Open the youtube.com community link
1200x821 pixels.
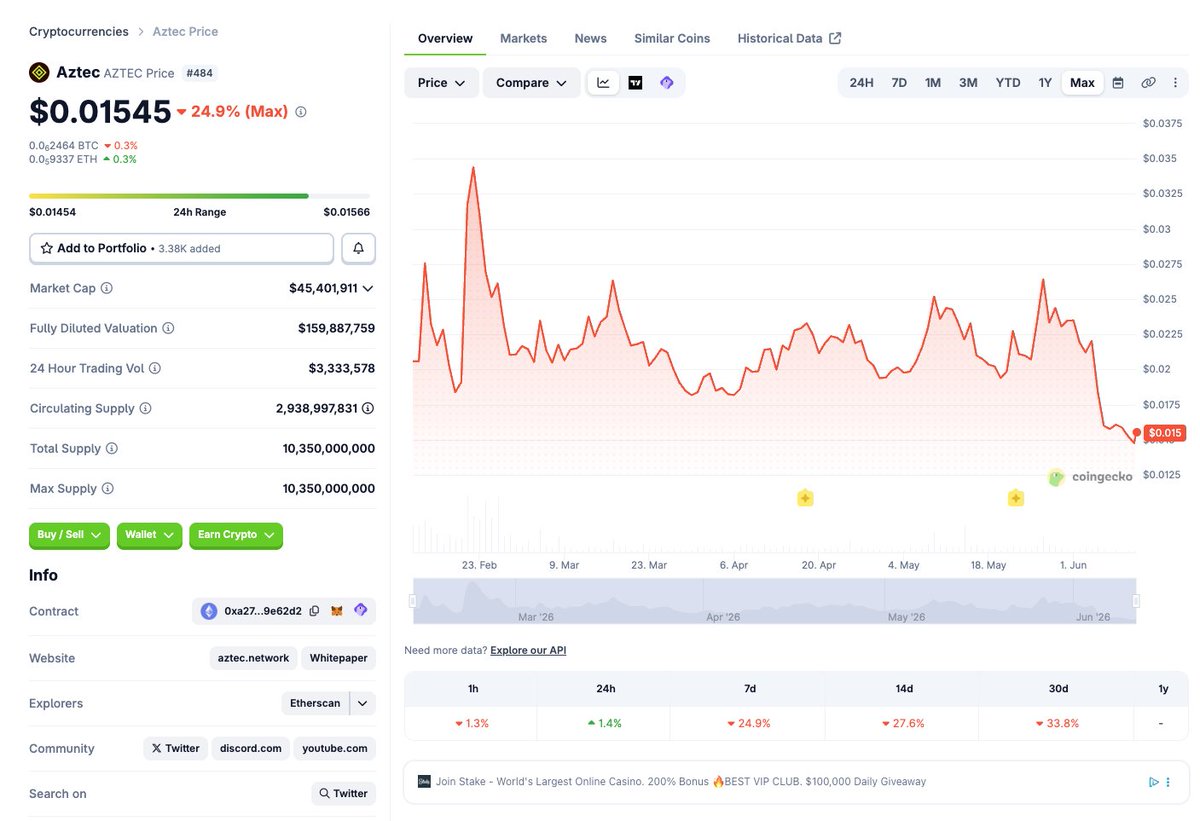pos(334,748)
